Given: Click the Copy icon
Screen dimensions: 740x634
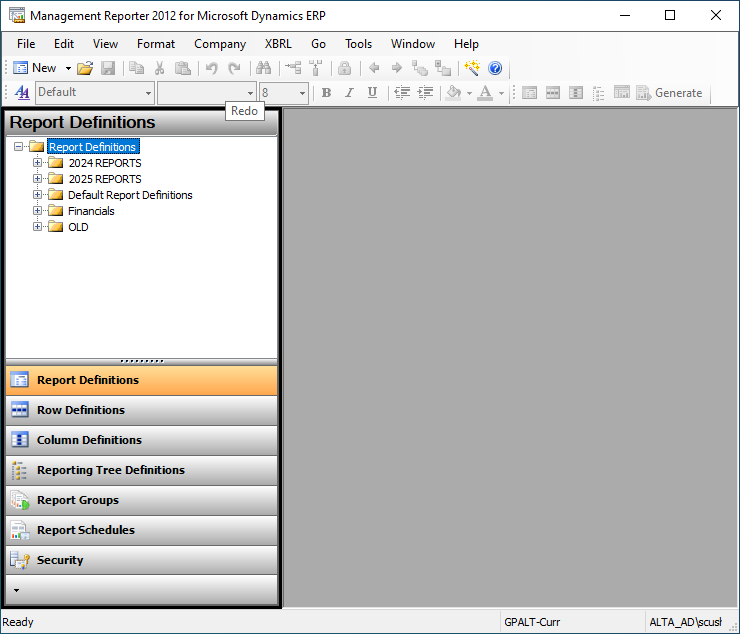Looking at the screenshot, I should [136, 68].
